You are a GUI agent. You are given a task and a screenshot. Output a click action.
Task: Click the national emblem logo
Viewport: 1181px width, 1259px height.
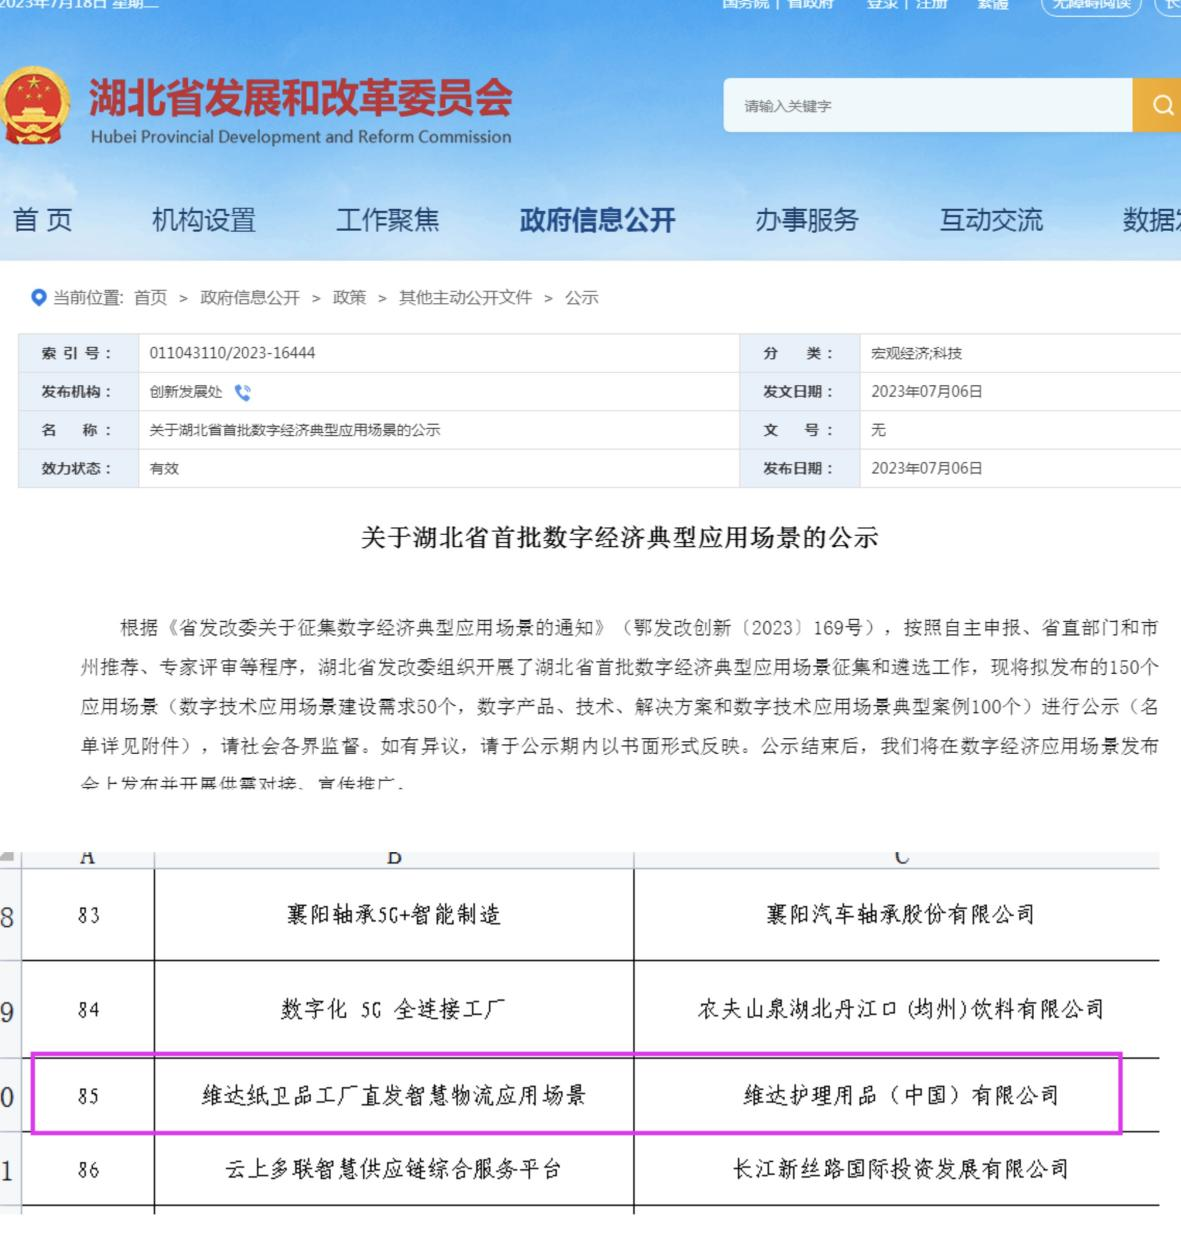(34, 106)
